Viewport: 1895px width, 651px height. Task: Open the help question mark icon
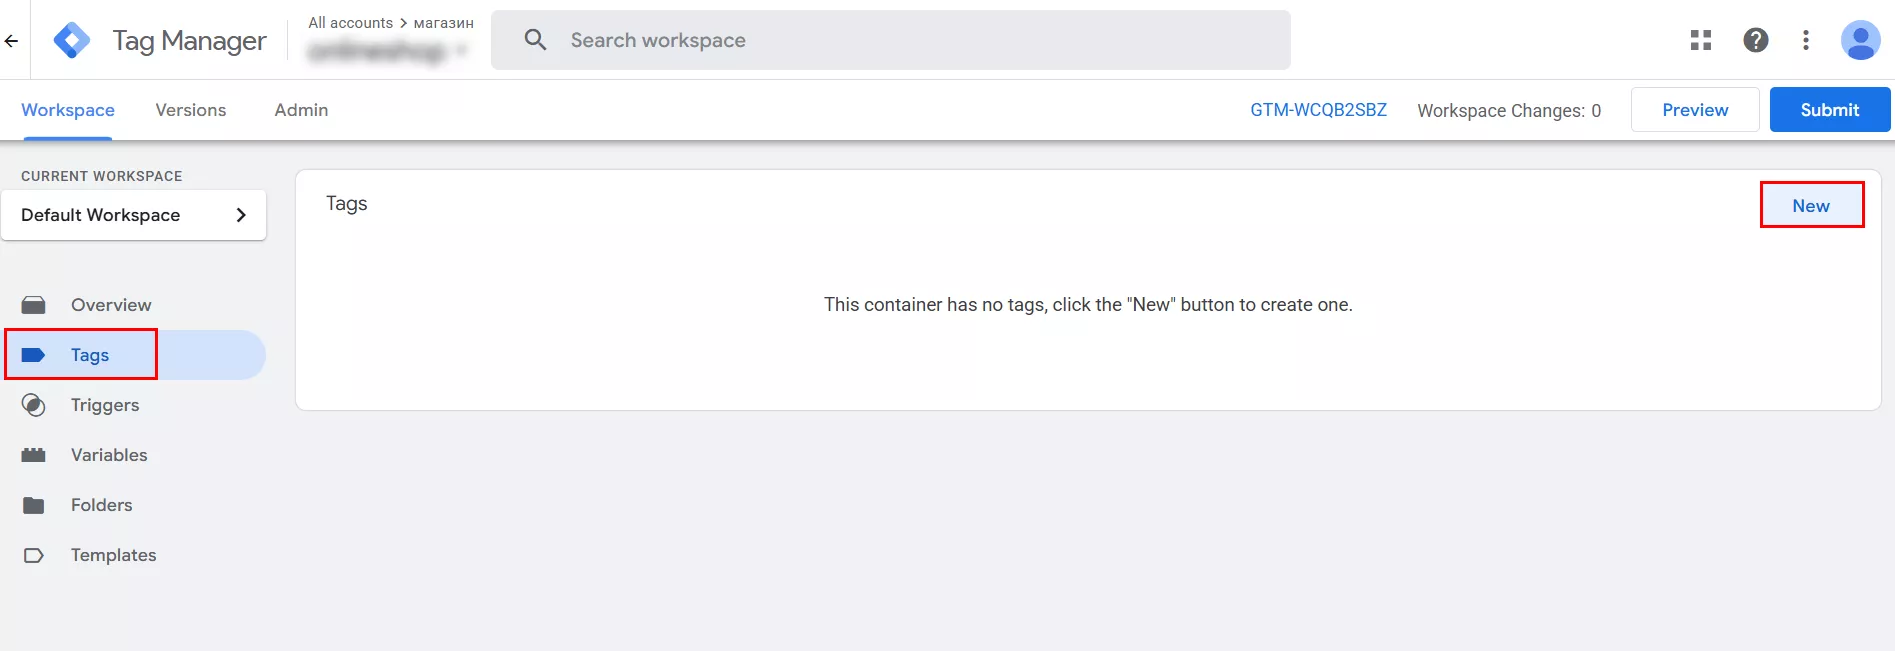coord(1755,40)
